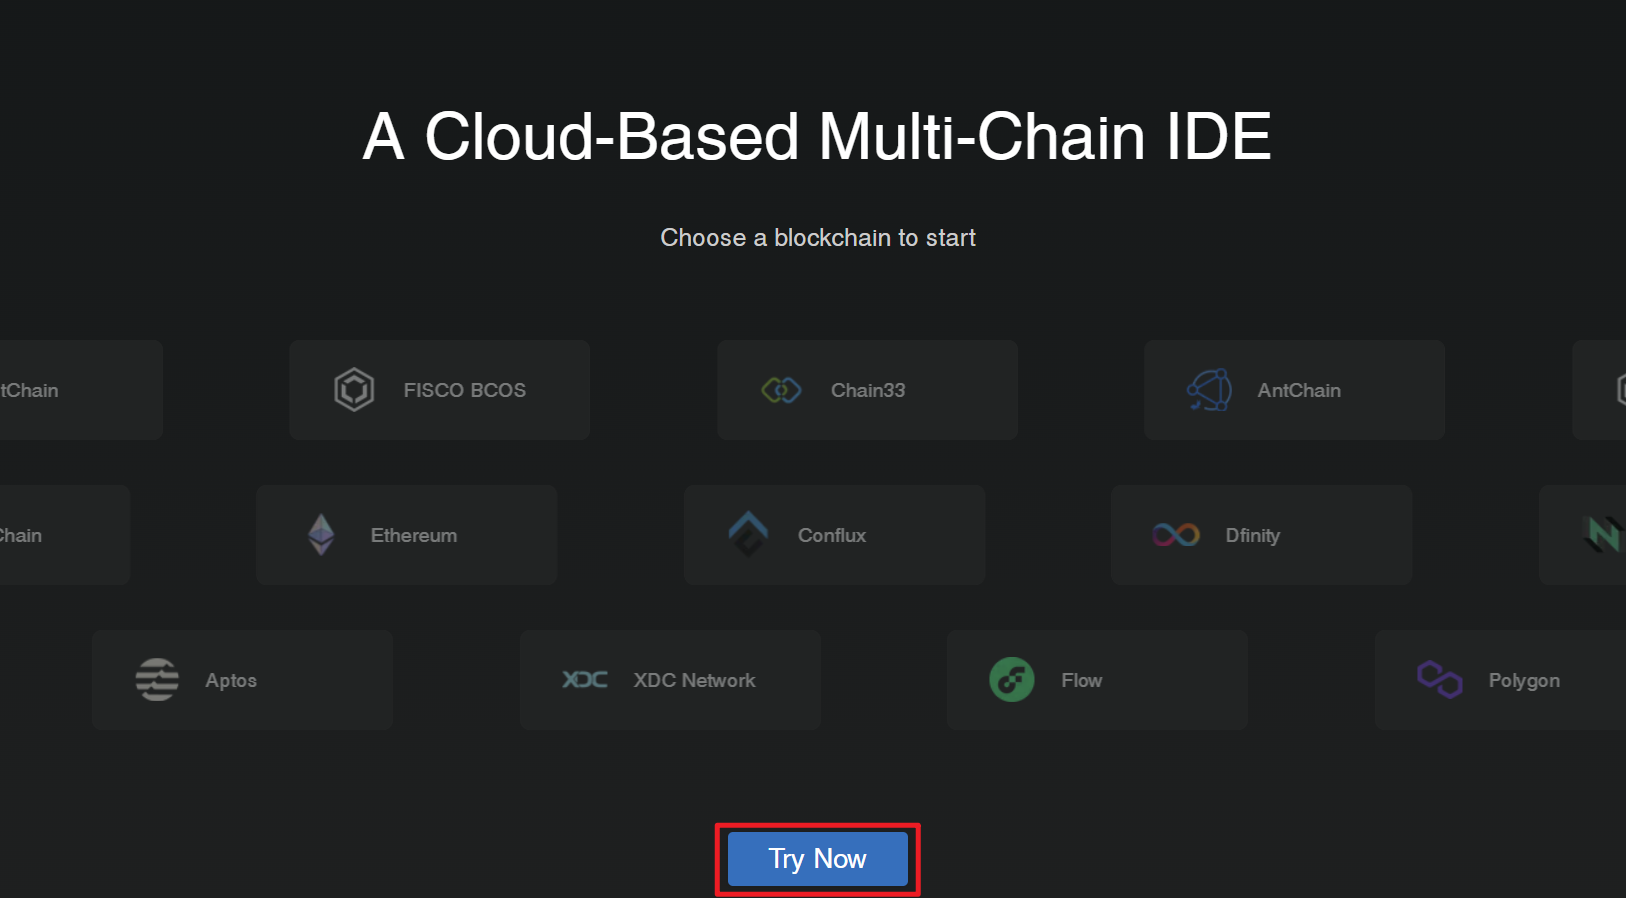Image resolution: width=1626 pixels, height=898 pixels.
Task: Click the FISCO BCOS hexagon logo icon
Action: 354,390
